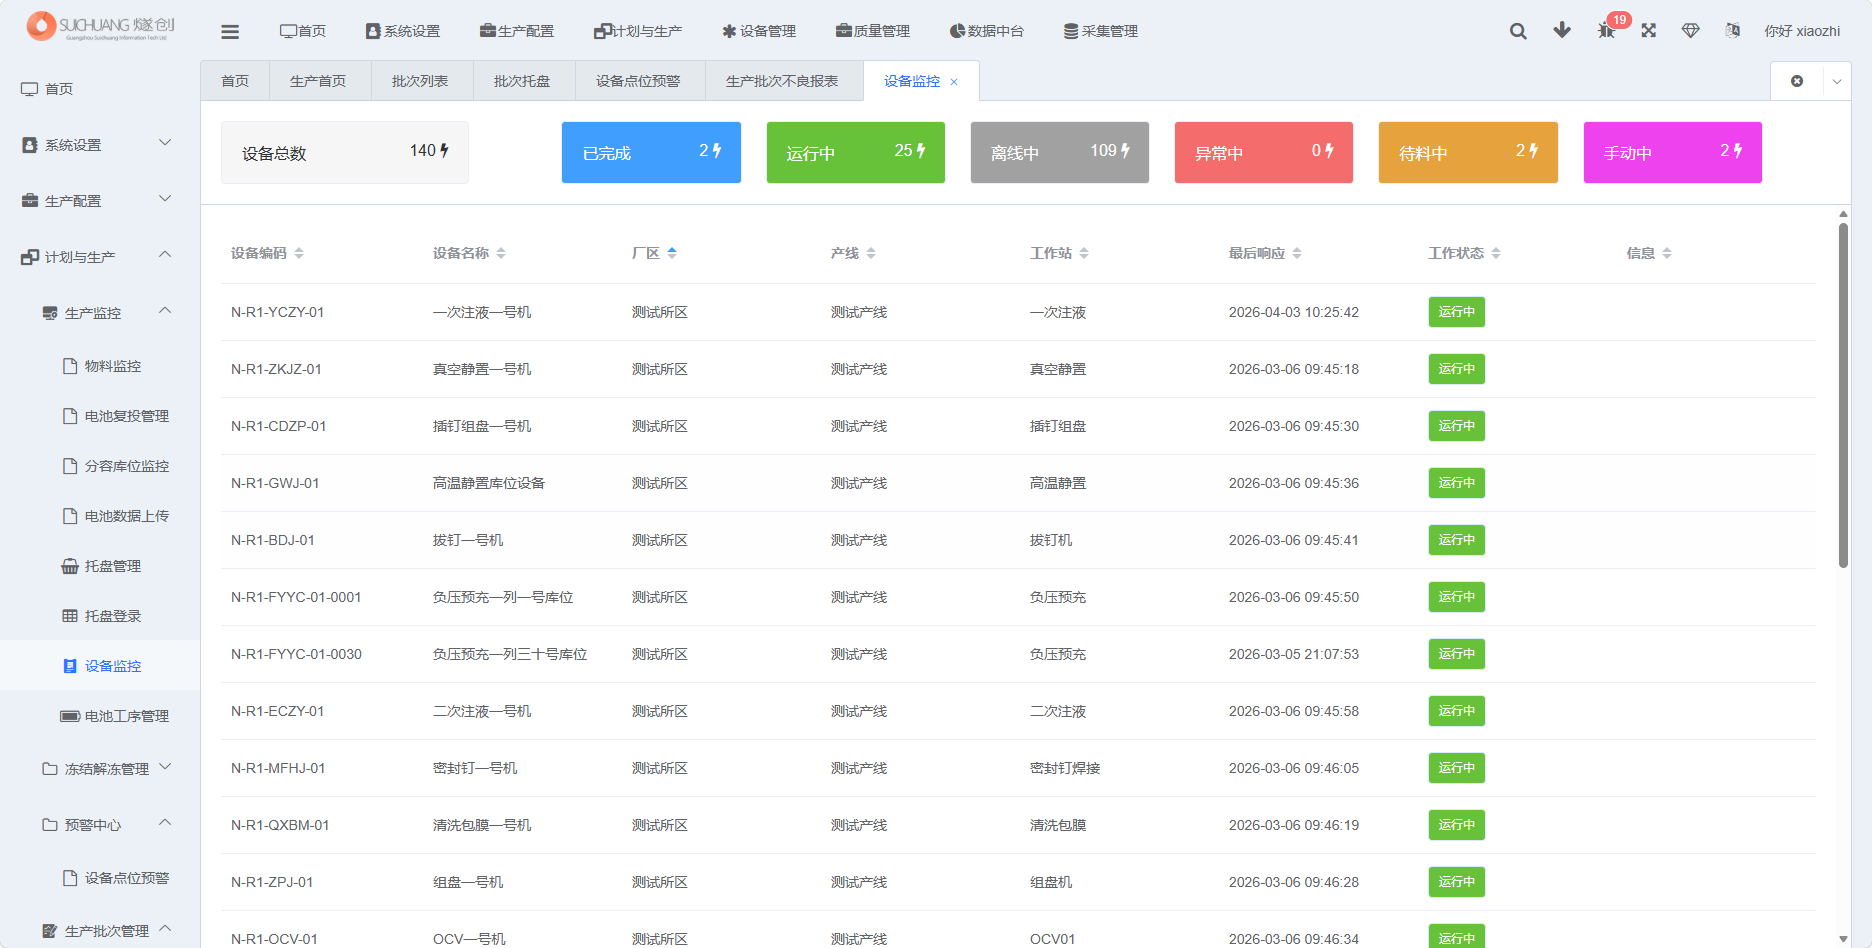Open user menu 你好 xiaozhi
Image resolution: width=1872 pixels, height=948 pixels.
click(x=1802, y=31)
